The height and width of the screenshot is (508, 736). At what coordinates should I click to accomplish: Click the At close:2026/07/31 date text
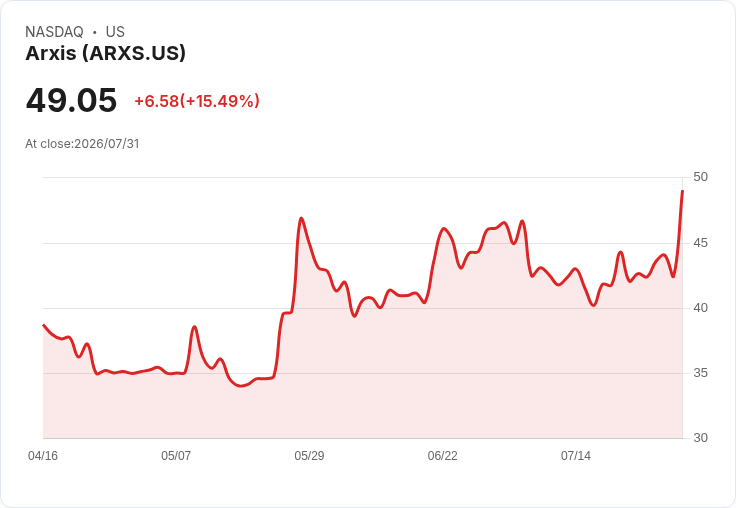coord(82,144)
